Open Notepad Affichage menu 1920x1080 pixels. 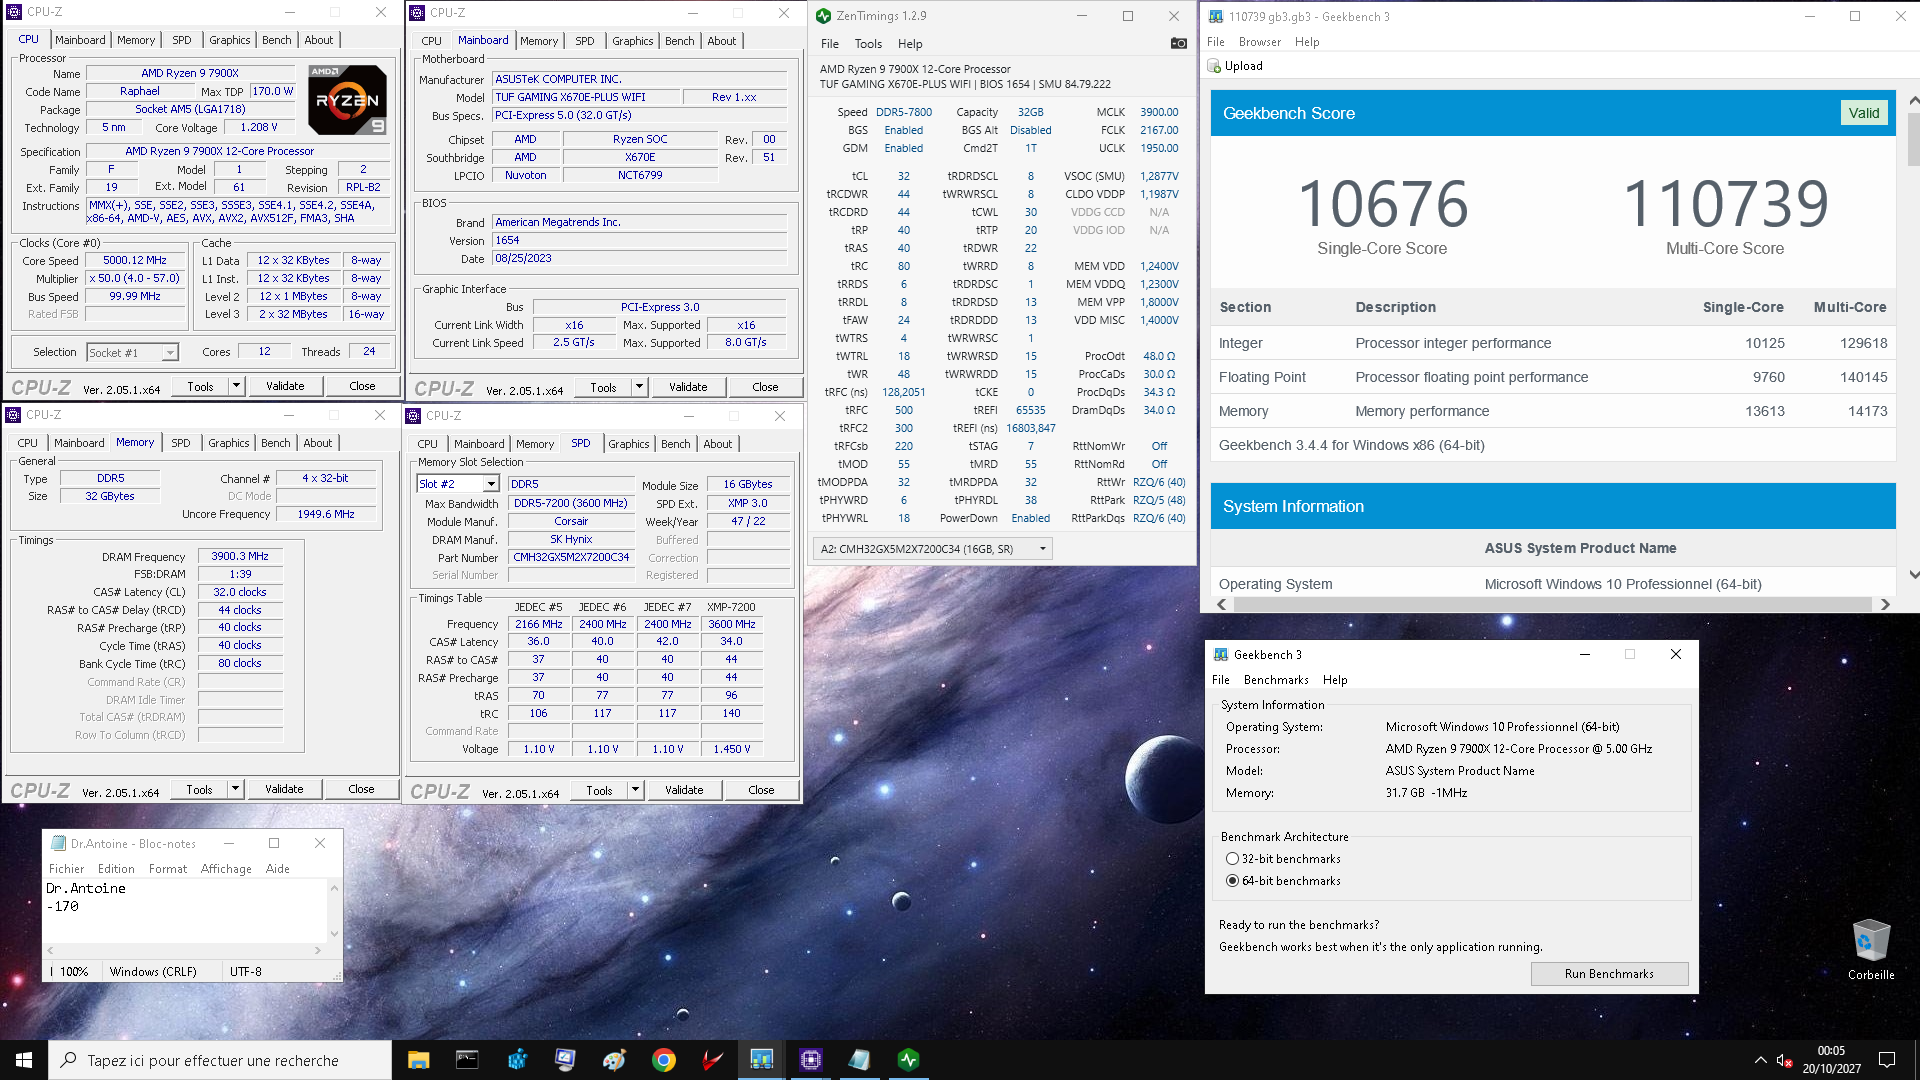(x=226, y=869)
